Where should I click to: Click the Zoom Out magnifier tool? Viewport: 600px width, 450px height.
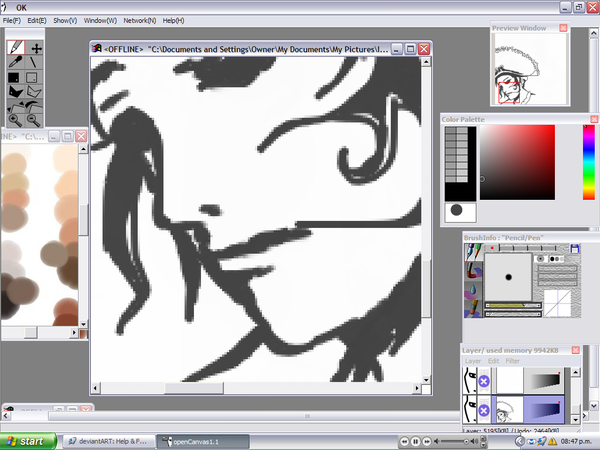tap(34, 121)
